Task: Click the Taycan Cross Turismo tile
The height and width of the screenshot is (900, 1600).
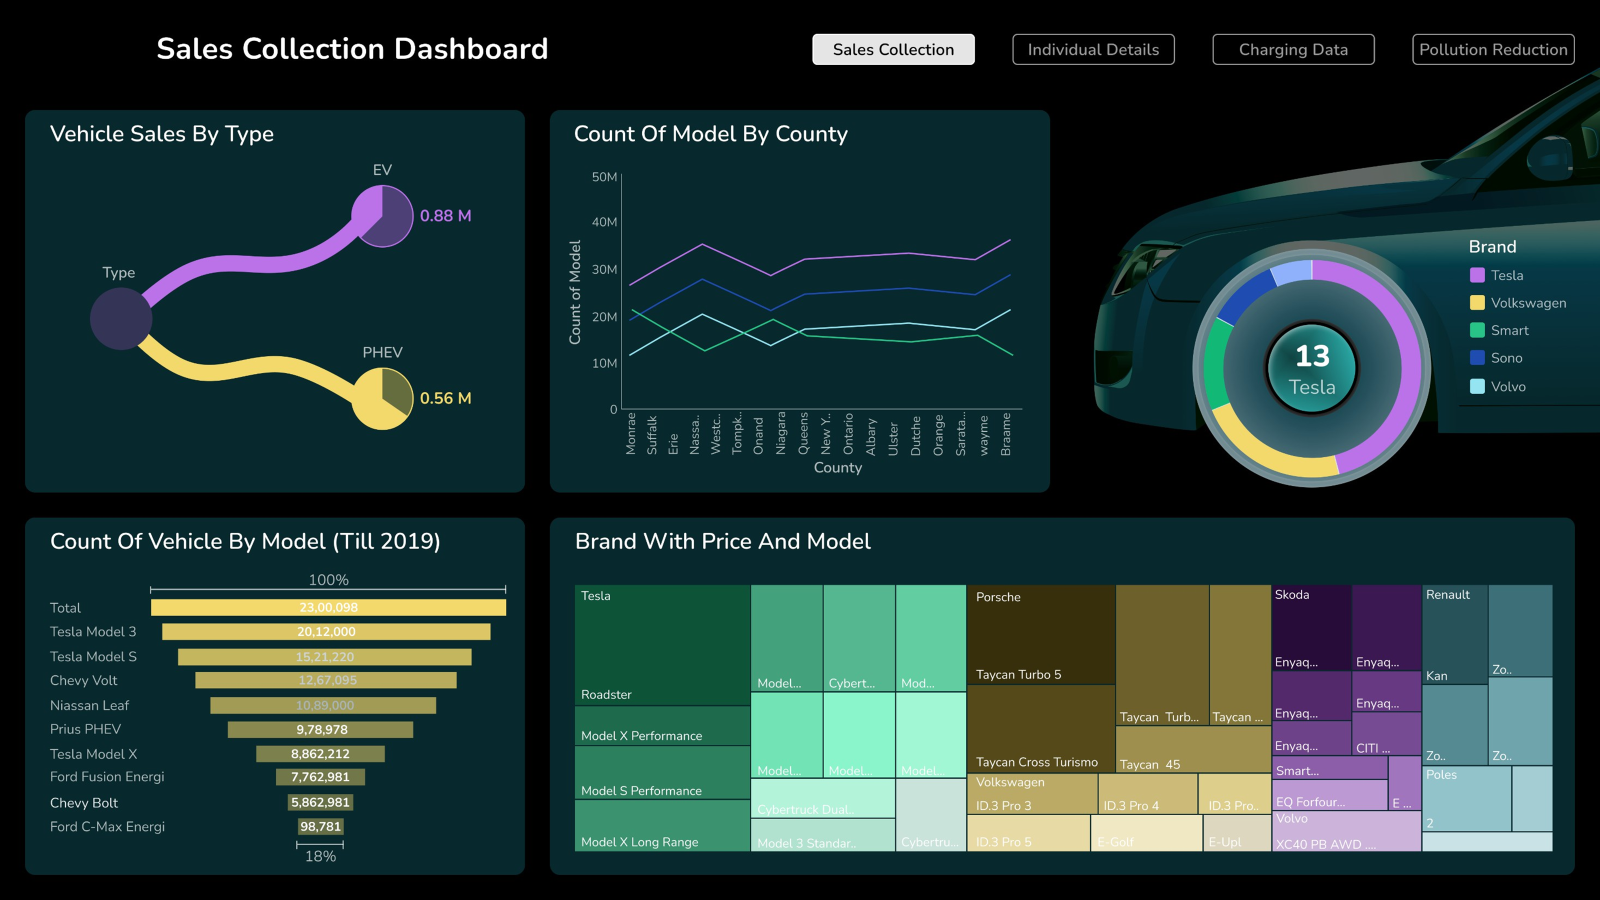Action: click(x=1041, y=730)
